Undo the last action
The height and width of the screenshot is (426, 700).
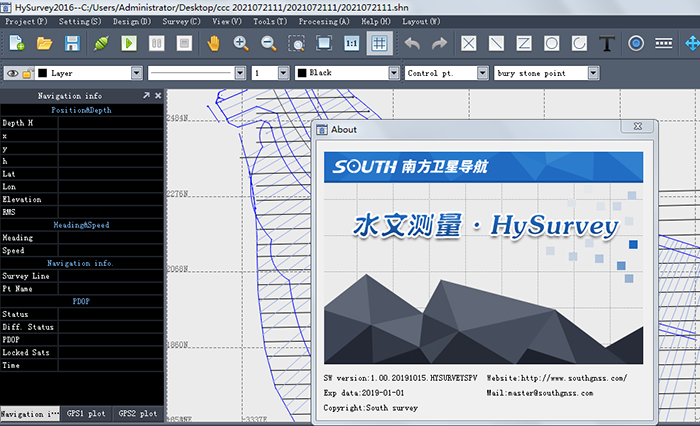(412, 43)
